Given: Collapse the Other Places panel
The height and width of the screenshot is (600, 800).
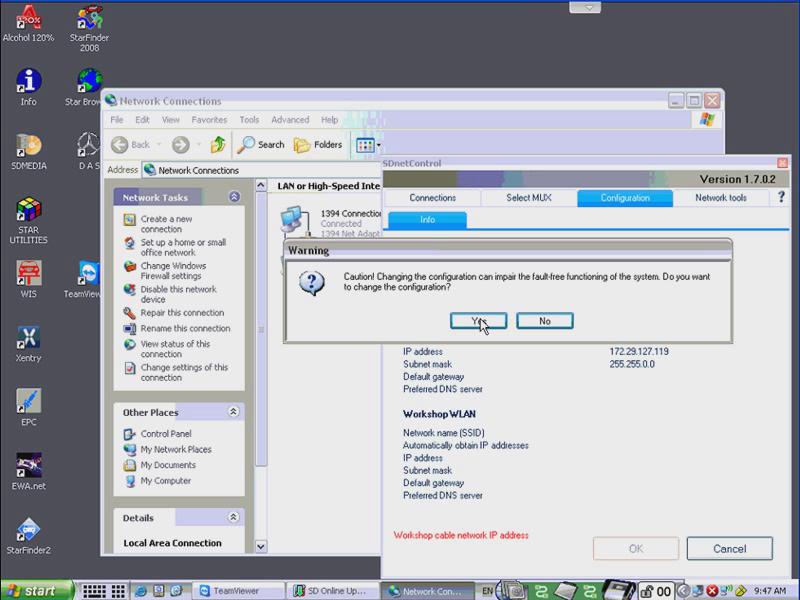Looking at the screenshot, I should pyautogui.click(x=234, y=412).
